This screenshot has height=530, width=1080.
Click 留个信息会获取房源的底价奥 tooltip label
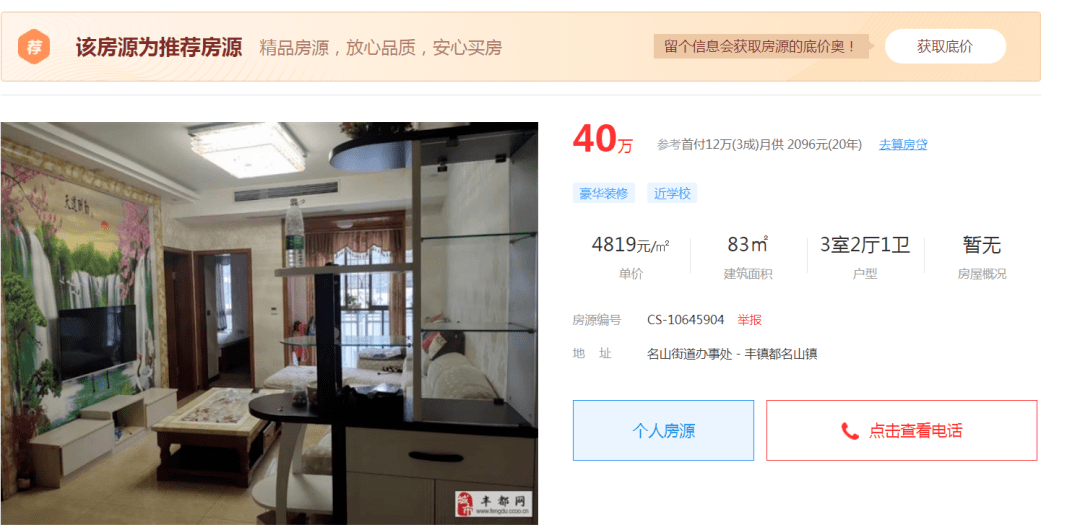tap(760, 47)
